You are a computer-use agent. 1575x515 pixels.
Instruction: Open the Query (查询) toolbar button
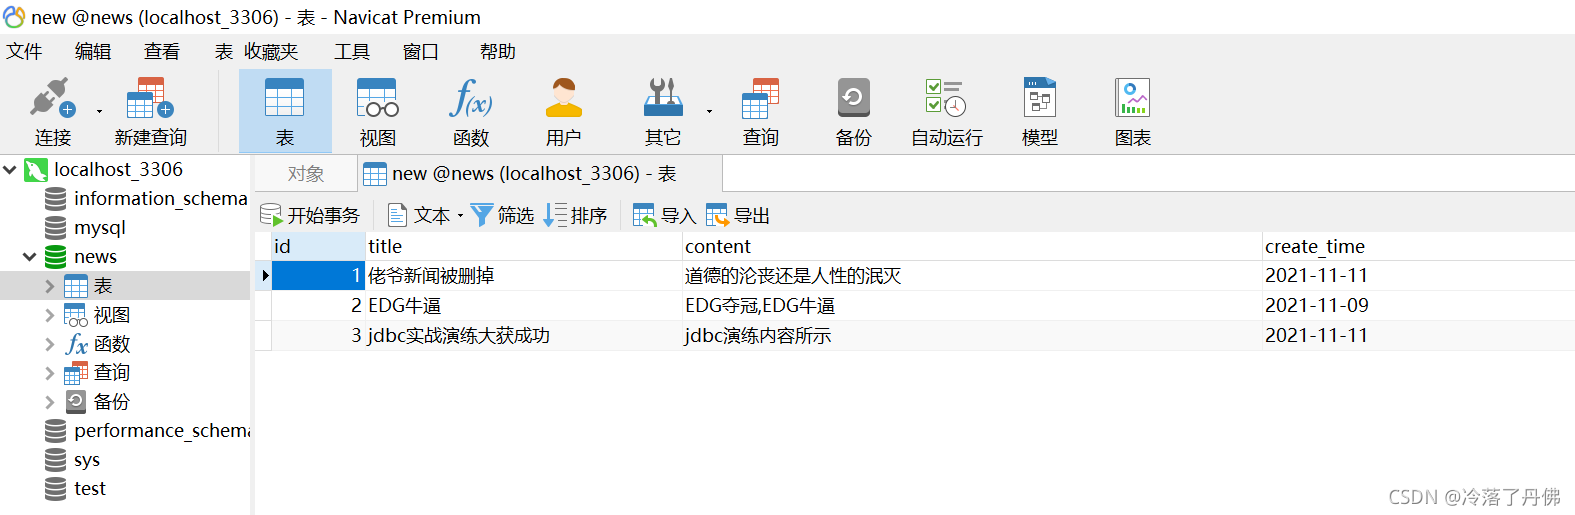[x=761, y=112]
